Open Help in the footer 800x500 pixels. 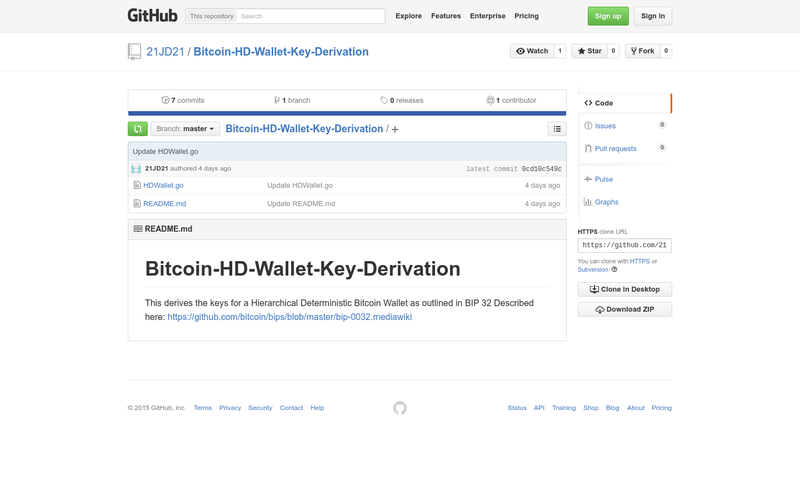point(317,408)
